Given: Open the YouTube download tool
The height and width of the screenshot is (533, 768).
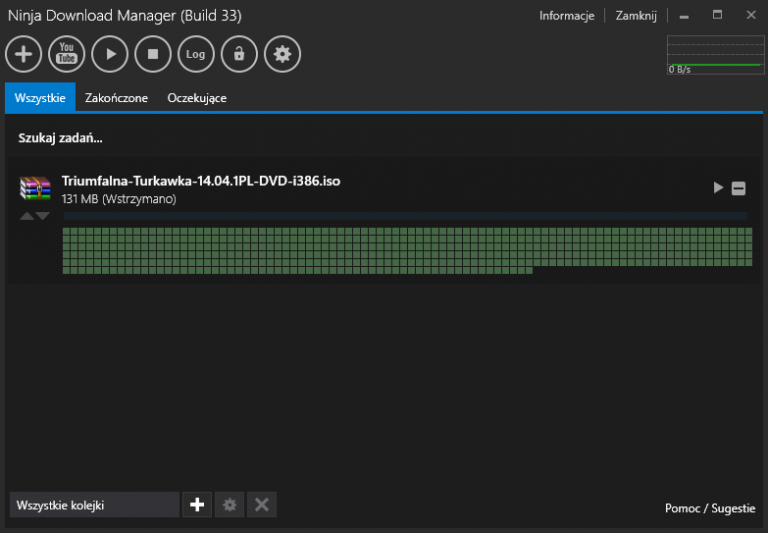Looking at the screenshot, I should [x=67, y=54].
